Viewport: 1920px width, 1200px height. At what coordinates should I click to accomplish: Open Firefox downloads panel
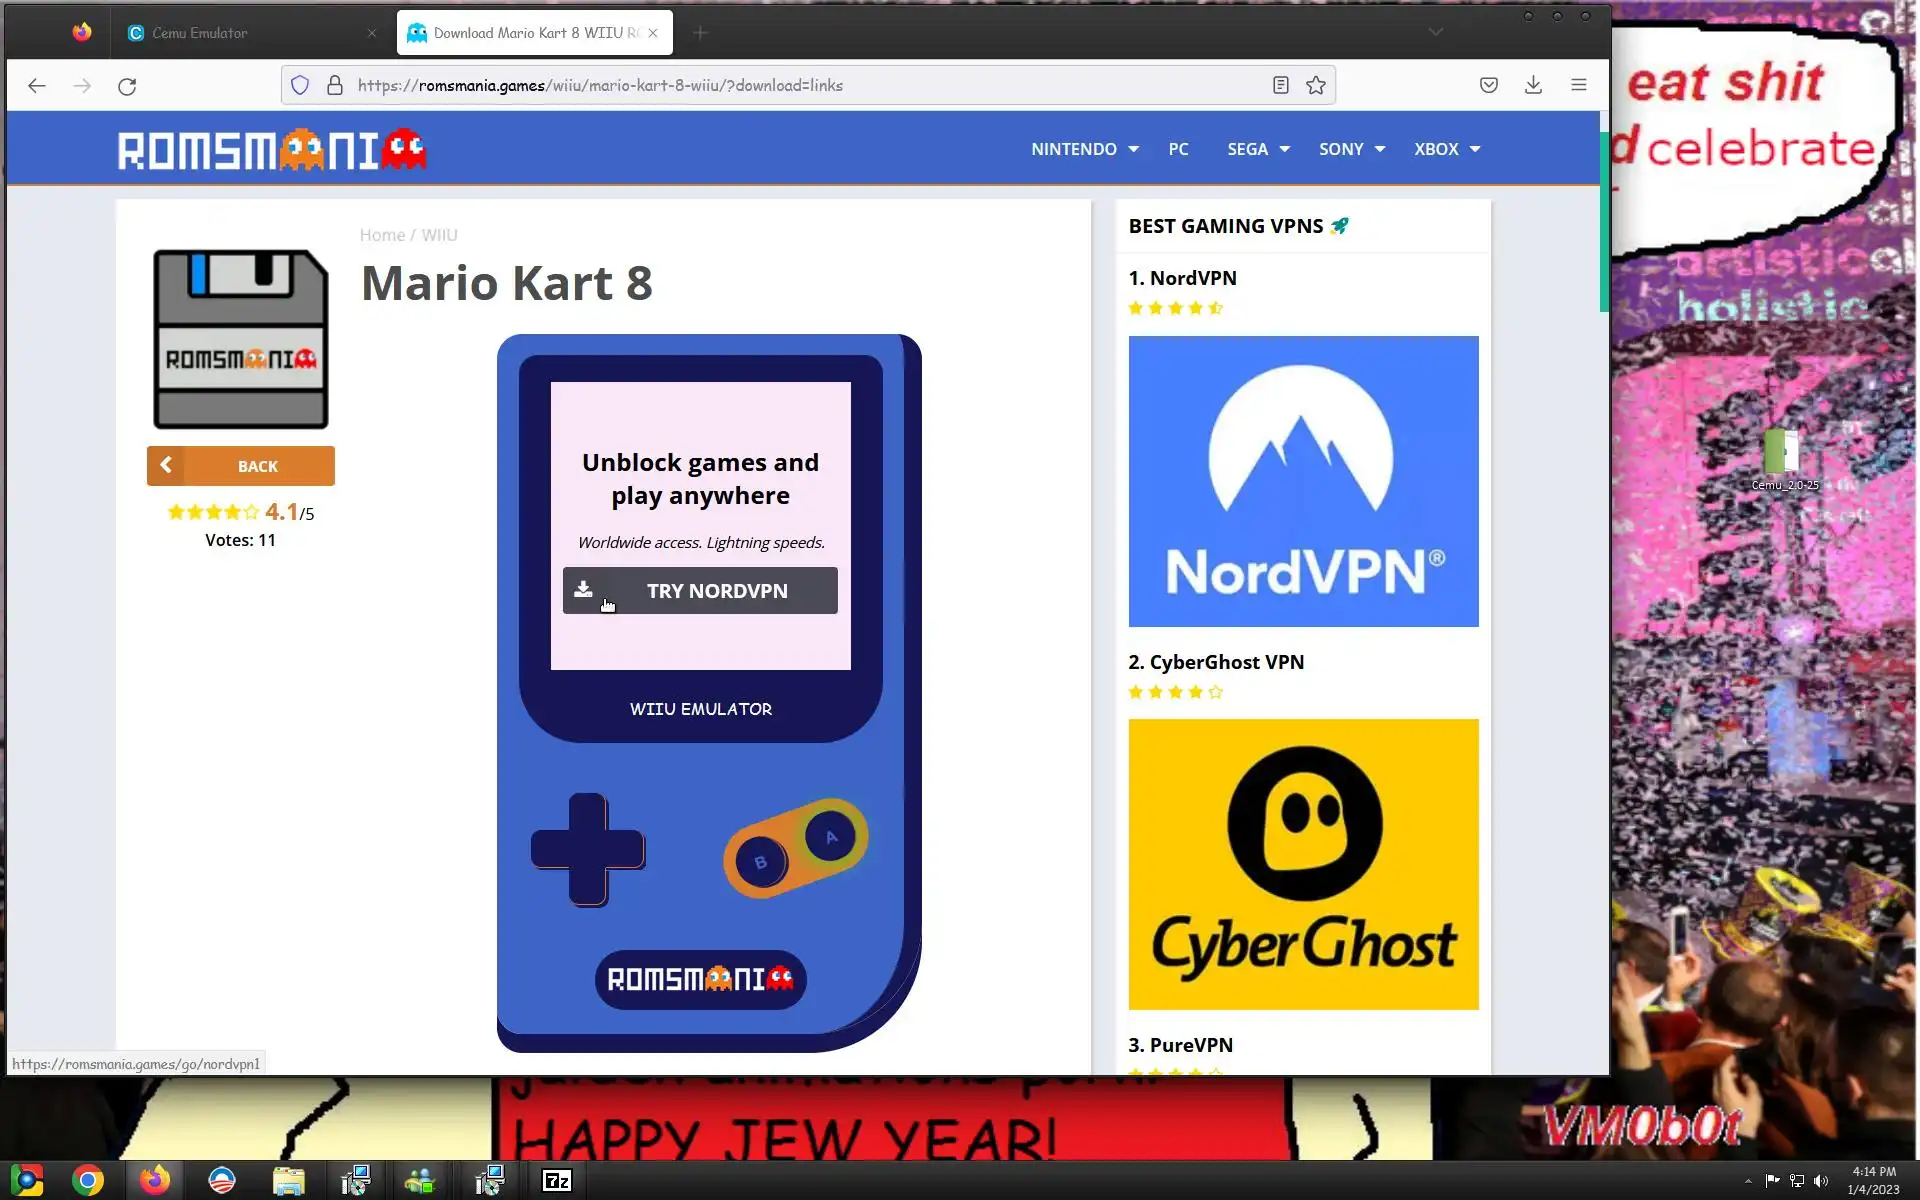tap(1533, 86)
